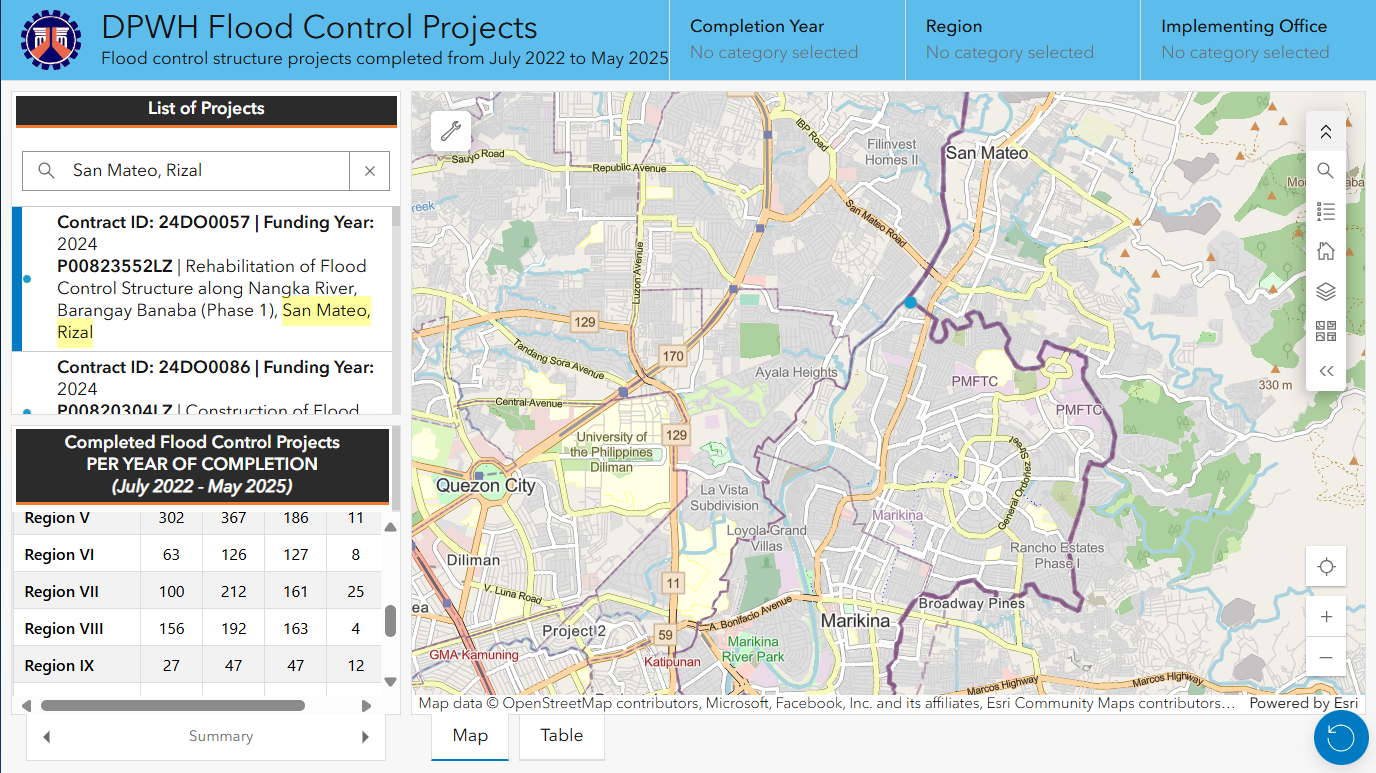Click the blue refresh circle button
The height and width of the screenshot is (773, 1376).
[x=1341, y=738]
